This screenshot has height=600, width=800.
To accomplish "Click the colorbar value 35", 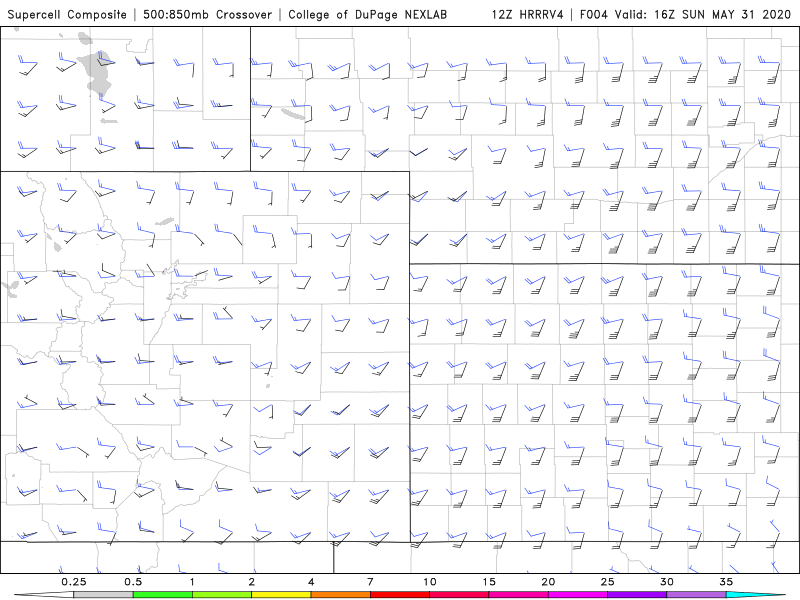I will point(726,582).
